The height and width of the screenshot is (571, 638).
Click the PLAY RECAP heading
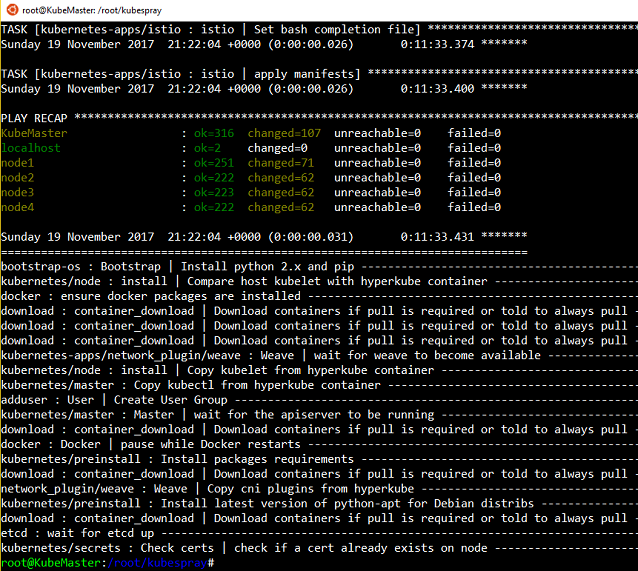[34, 118]
